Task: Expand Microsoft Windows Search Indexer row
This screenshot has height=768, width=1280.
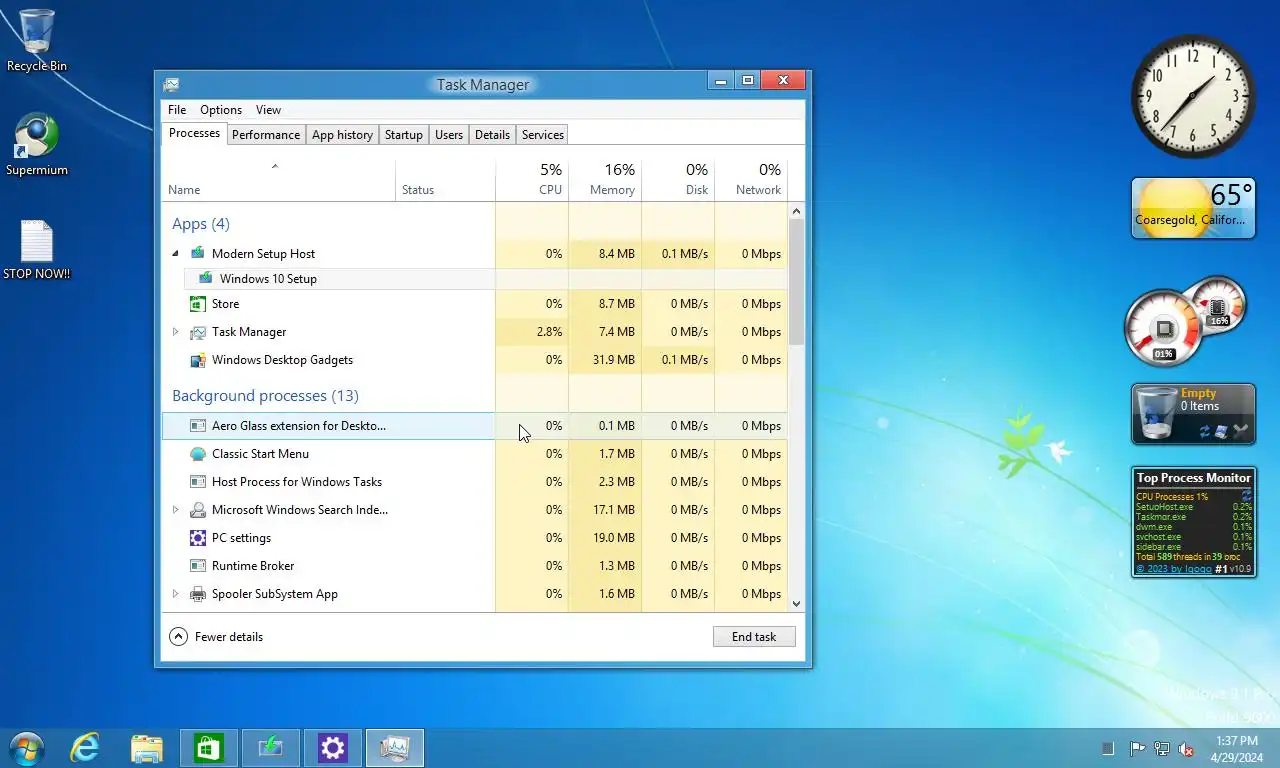Action: (x=175, y=509)
